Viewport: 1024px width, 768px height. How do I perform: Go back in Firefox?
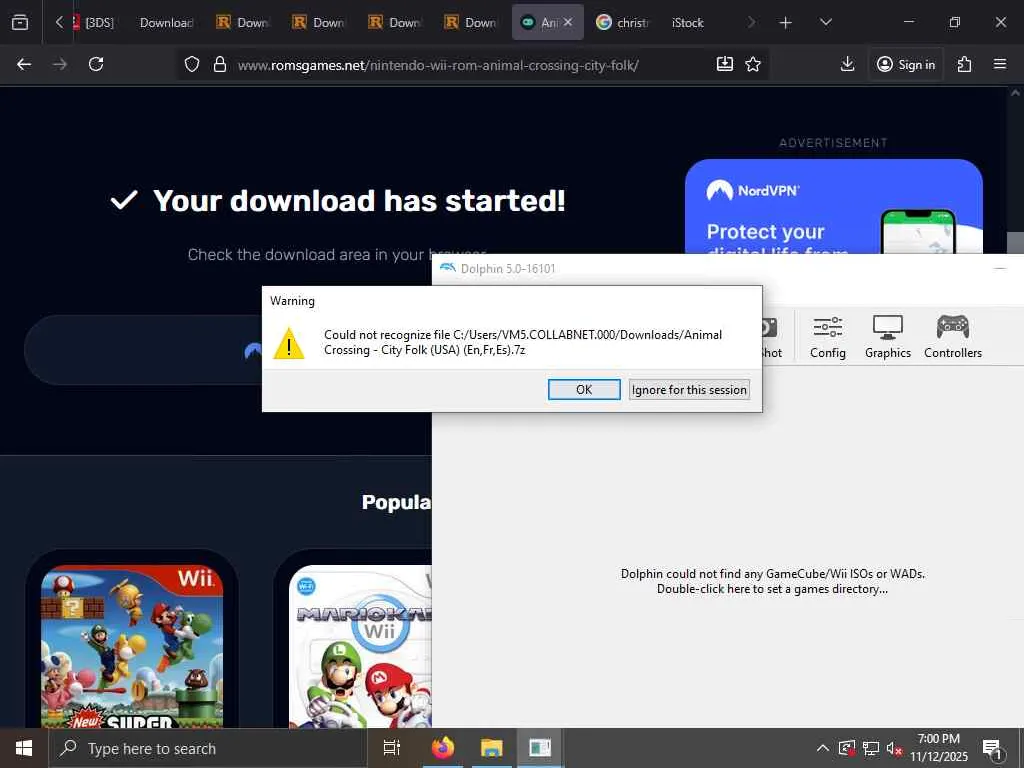pos(24,64)
